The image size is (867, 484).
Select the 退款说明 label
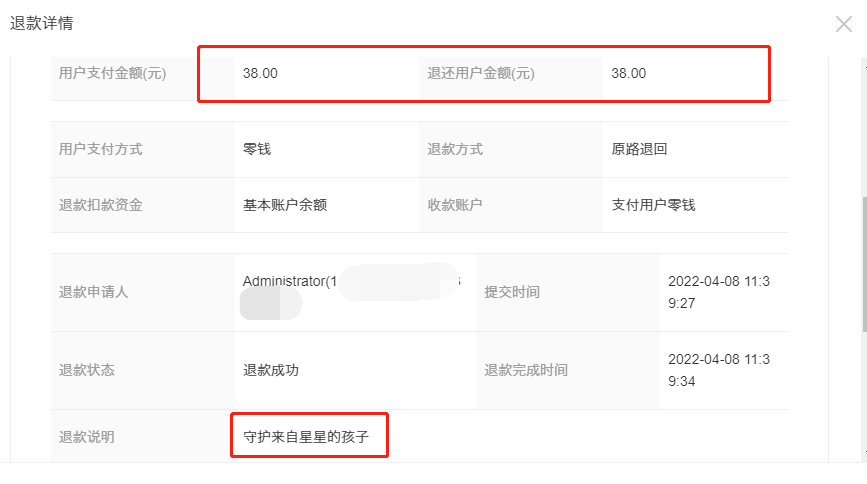[x=87, y=437]
